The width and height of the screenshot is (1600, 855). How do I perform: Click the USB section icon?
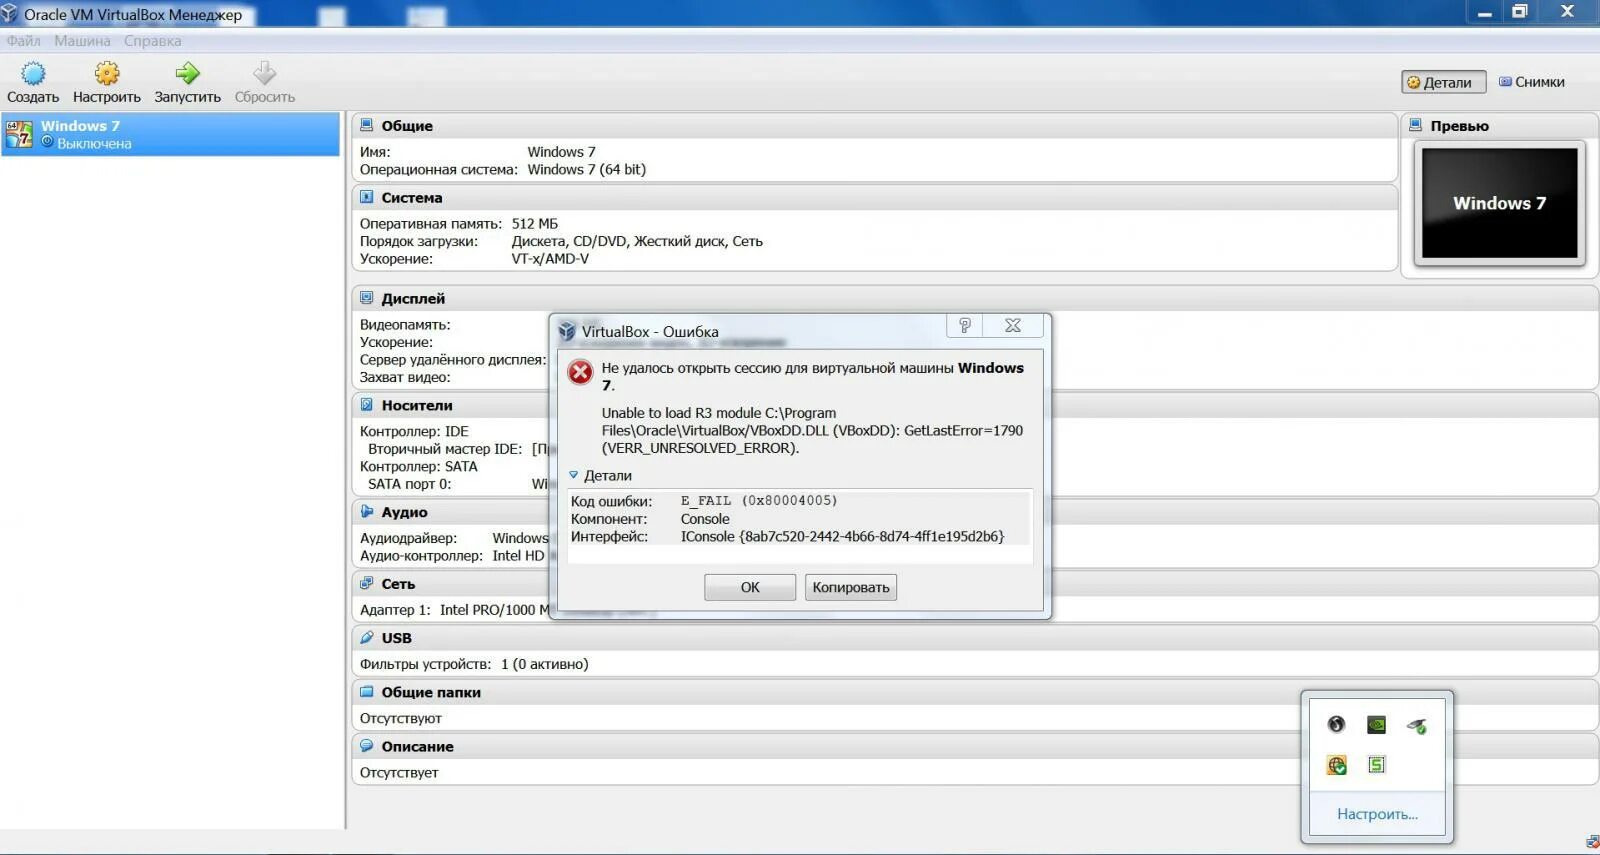(366, 637)
